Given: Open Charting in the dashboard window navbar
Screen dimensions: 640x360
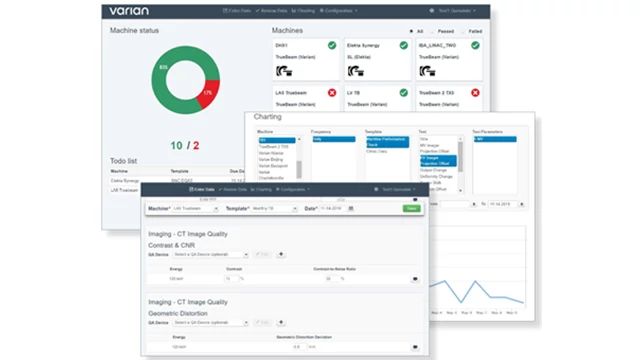Looking at the screenshot, I should click(304, 11).
